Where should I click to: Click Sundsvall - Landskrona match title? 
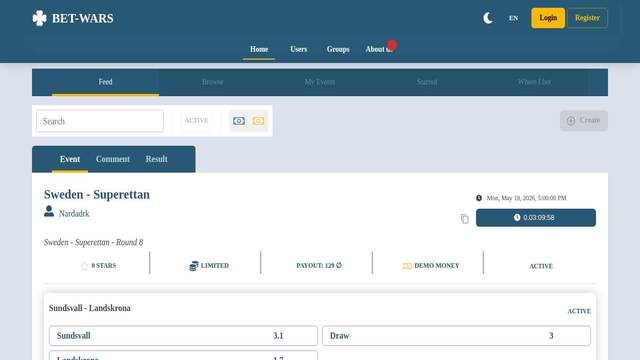(x=90, y=308)
